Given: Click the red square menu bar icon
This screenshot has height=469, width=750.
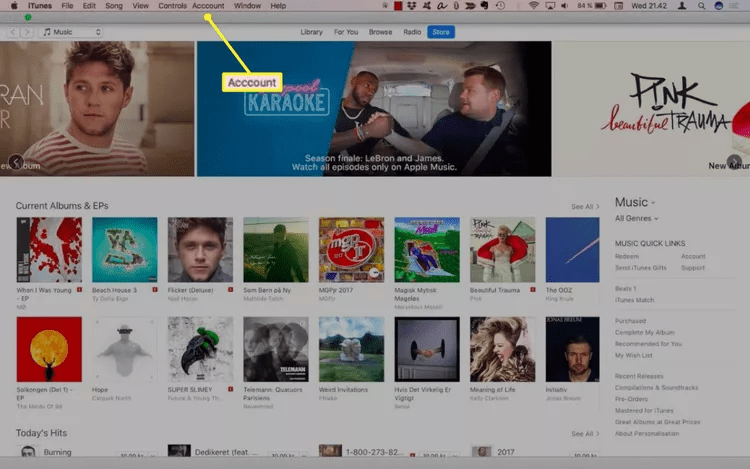Looking at the screenshot, I should pyautogui.click(x=398, y=6).
